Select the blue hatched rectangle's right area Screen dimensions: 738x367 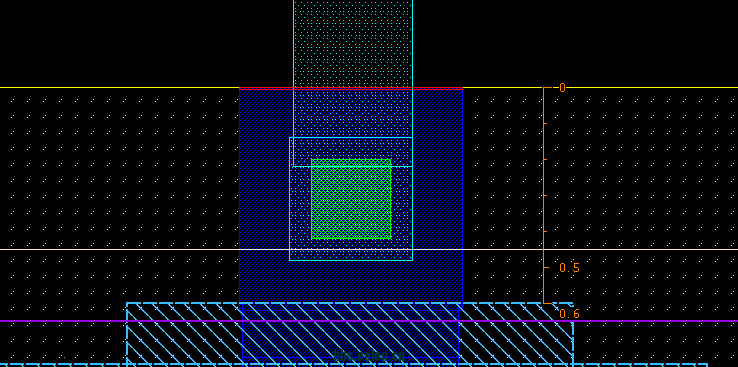click(438, 198)
